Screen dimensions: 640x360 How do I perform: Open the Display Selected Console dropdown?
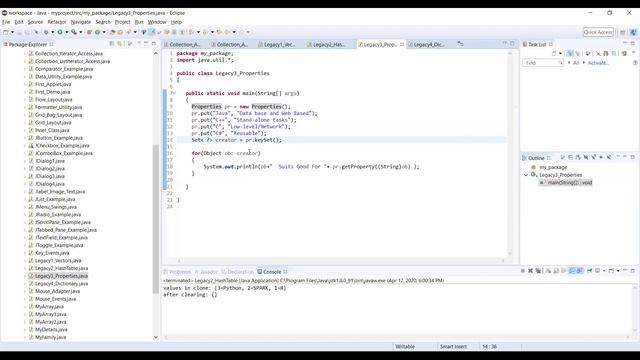coord(604,271)
